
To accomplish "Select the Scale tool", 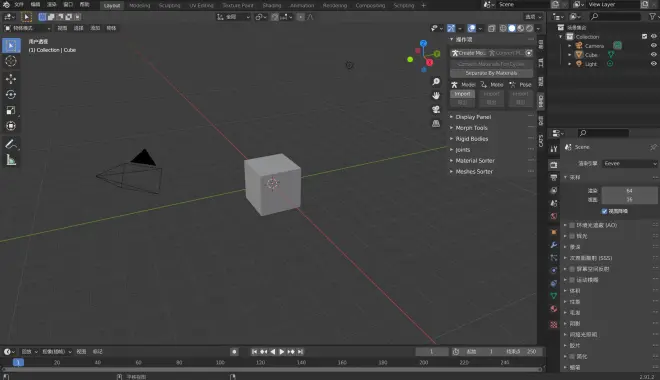I will click(x=11, y=110).
